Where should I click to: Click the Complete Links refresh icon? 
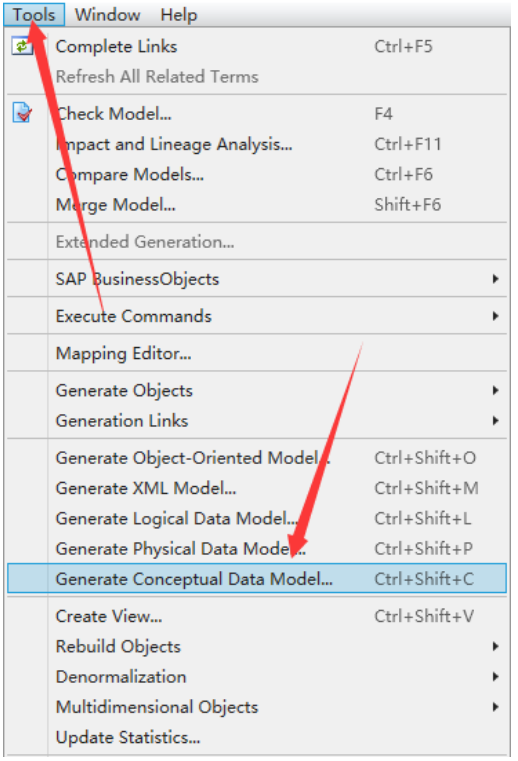point(22,47)
